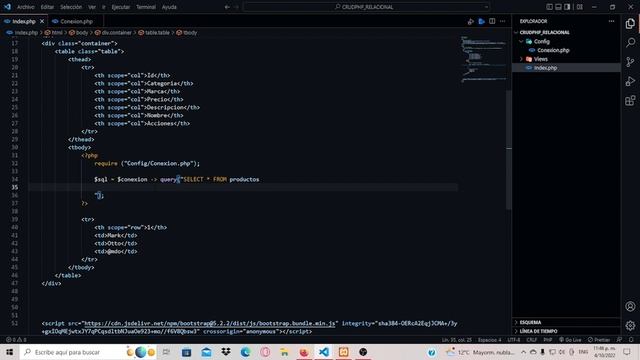
Task: Open File Explorer from the taskbar
Action: pos(284,352)
